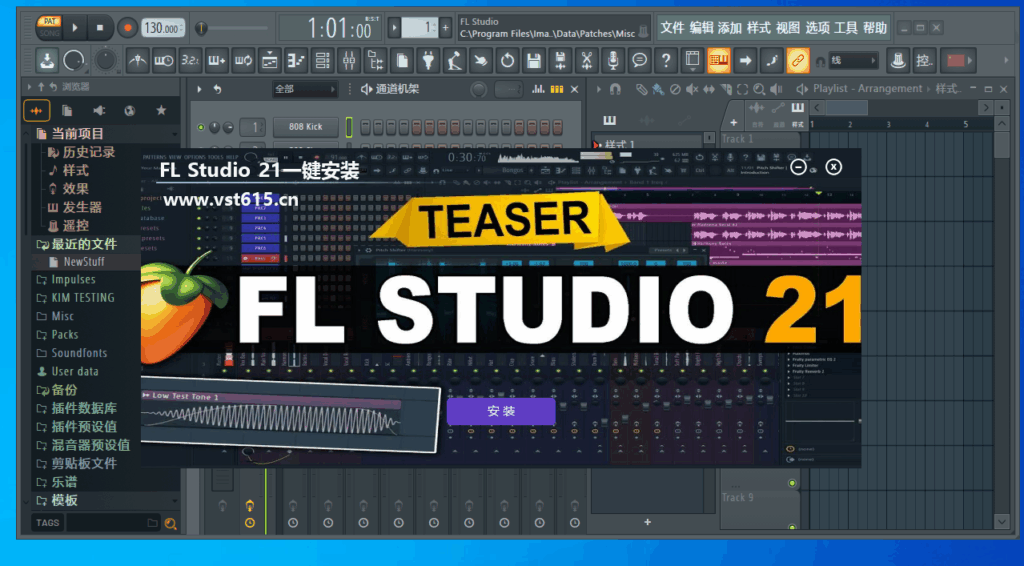The height and width of the screenshot is (566, 1024).
Task: Expand the Packs folder
Action: tap(57, 334)
